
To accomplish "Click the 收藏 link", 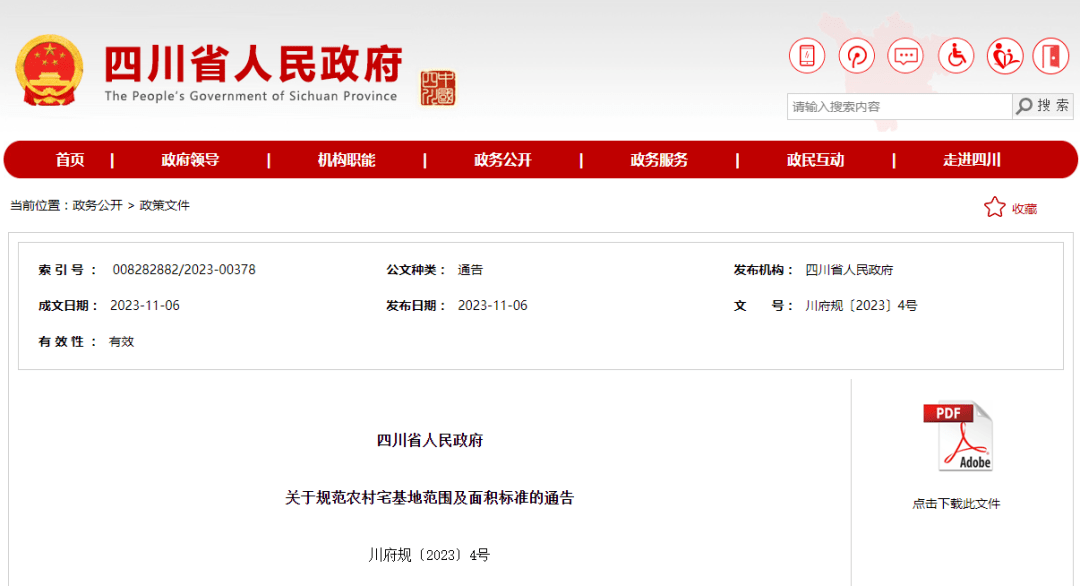I will click(1024, 209).
